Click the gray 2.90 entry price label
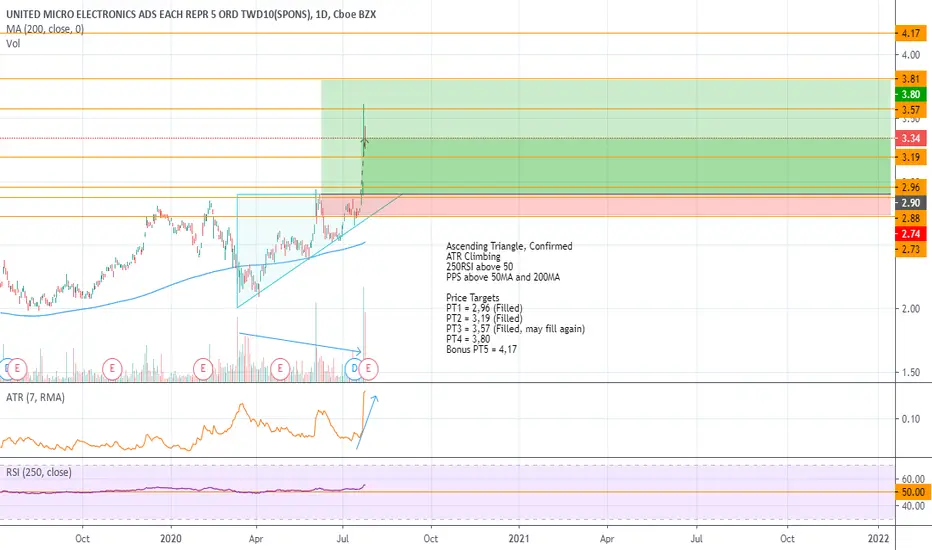The width and height of the screenshot is (932, 550). 911,203
